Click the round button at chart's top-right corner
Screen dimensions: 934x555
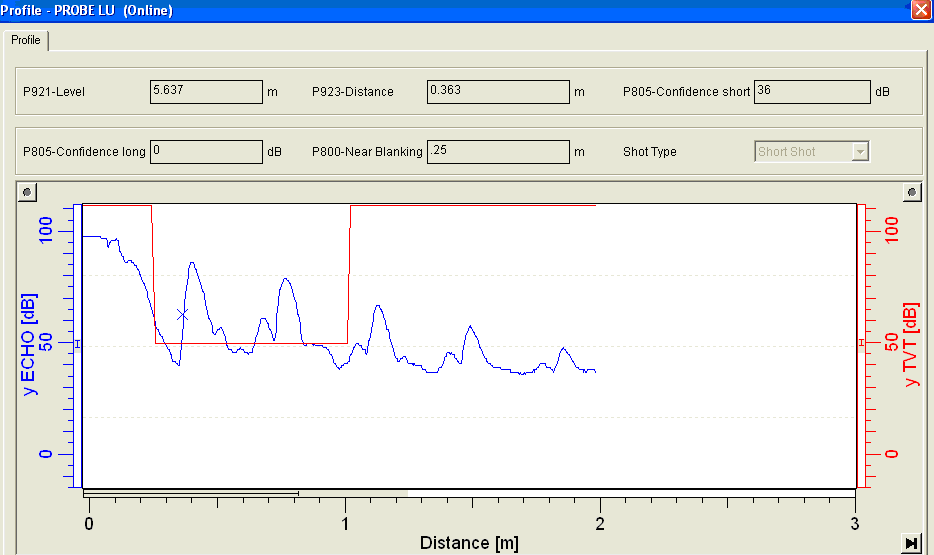click(x=912, y=192)
